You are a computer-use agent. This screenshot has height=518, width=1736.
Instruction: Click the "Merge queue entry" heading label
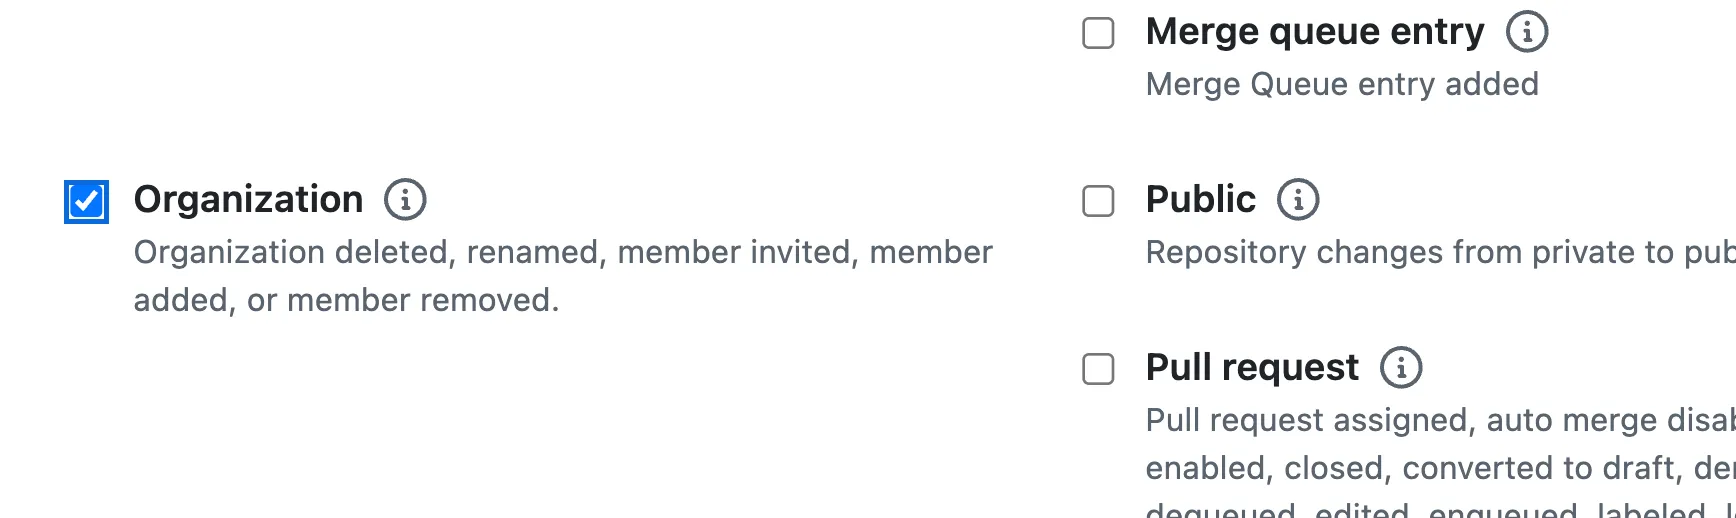tap(1314, 32)
